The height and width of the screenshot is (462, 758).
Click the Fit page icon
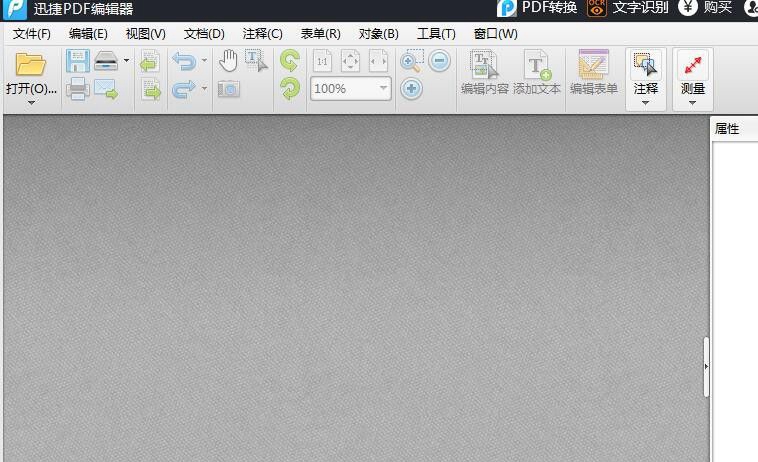pyautogui.click(x=350, y=61)
